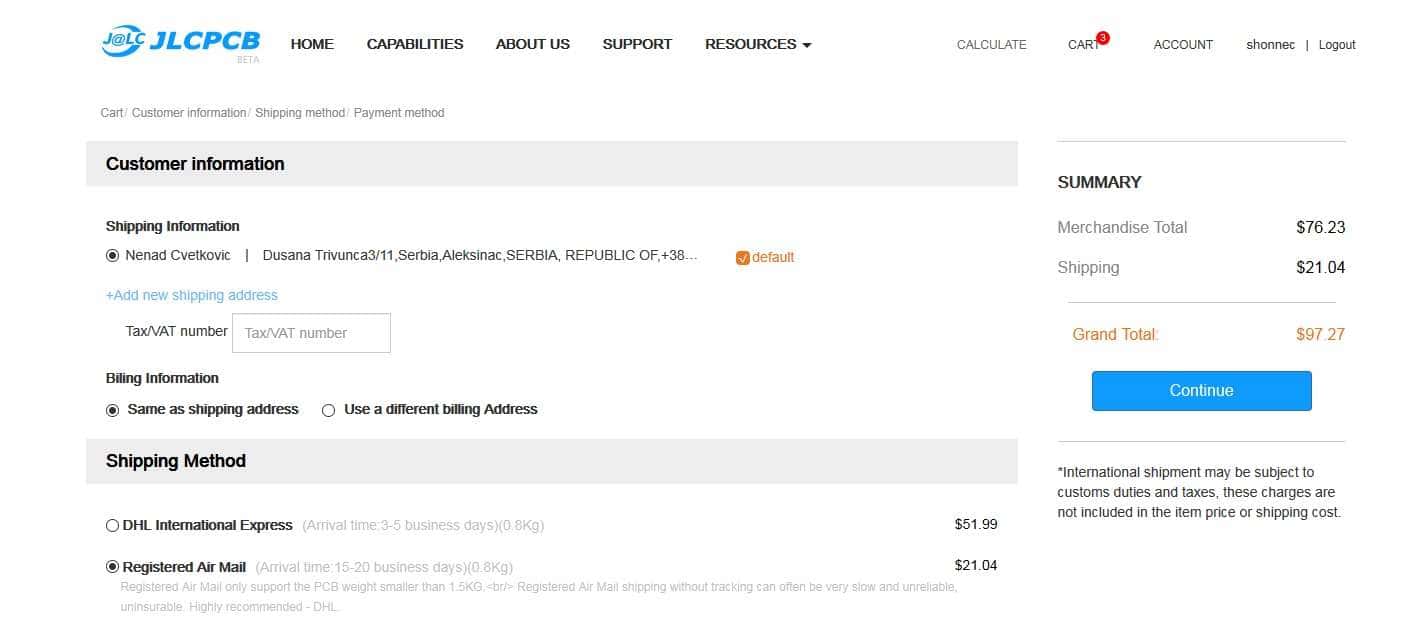Click the red cart count badge
The image size is (1417, 636).
[1102, 38]
